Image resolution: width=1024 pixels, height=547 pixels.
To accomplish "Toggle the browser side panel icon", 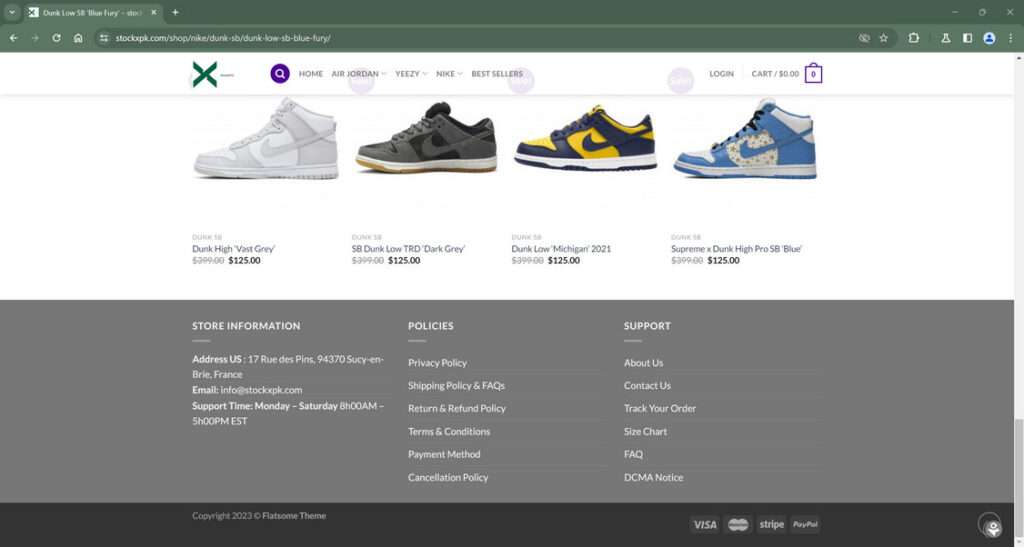I will 967,38.
